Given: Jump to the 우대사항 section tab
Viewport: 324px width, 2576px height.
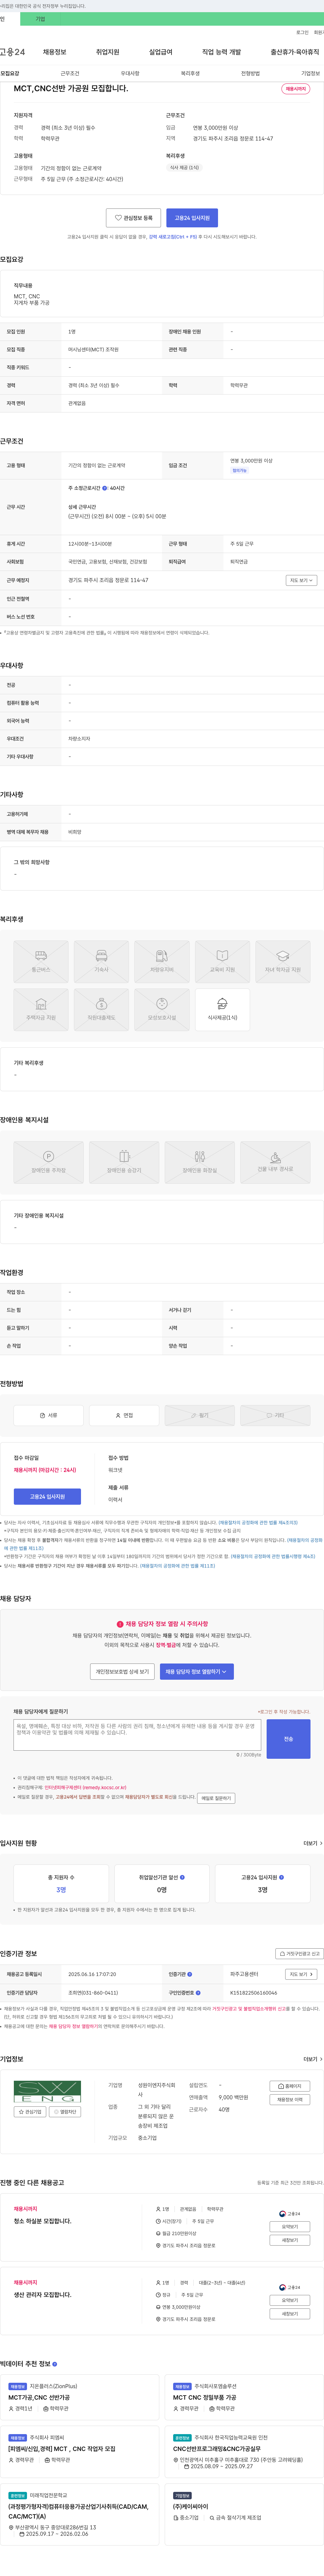Looking at the screenshot, I should tap(130, 73).
